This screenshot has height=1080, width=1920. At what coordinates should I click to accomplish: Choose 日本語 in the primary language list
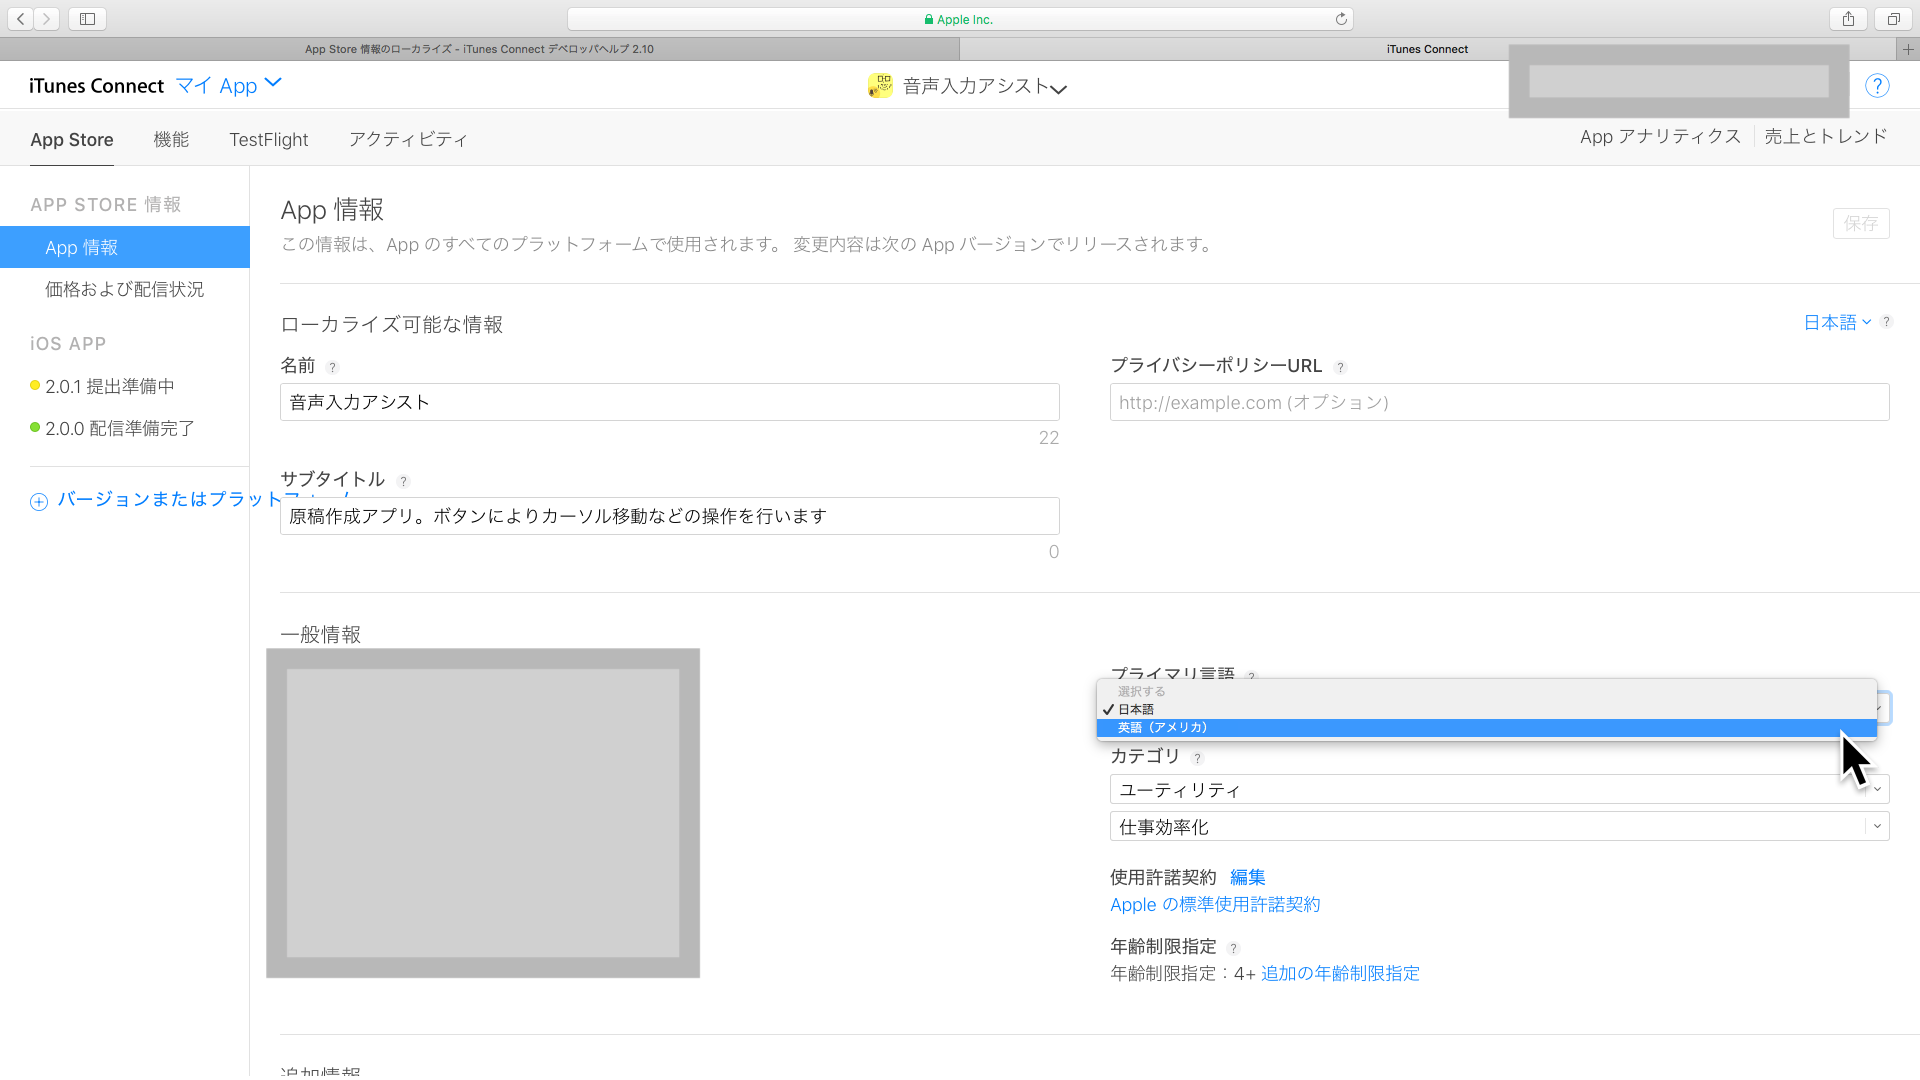pos(1486,709)
